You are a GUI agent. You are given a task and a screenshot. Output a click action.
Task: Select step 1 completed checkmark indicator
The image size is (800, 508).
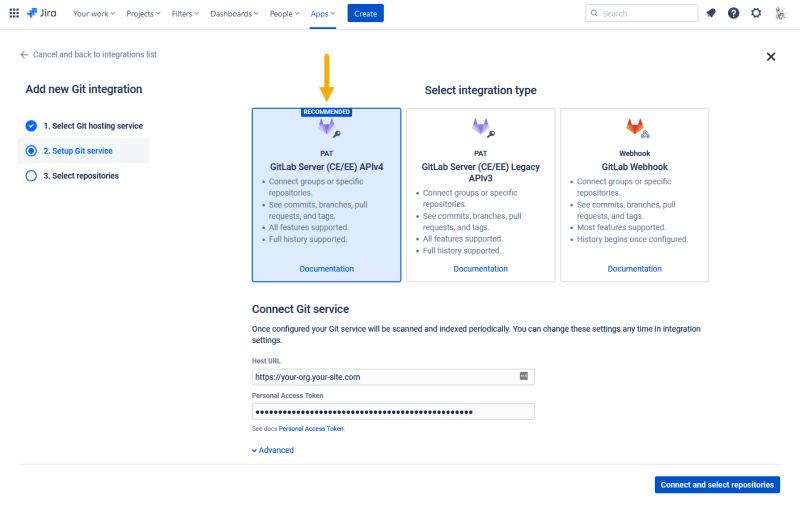point(31,126)
